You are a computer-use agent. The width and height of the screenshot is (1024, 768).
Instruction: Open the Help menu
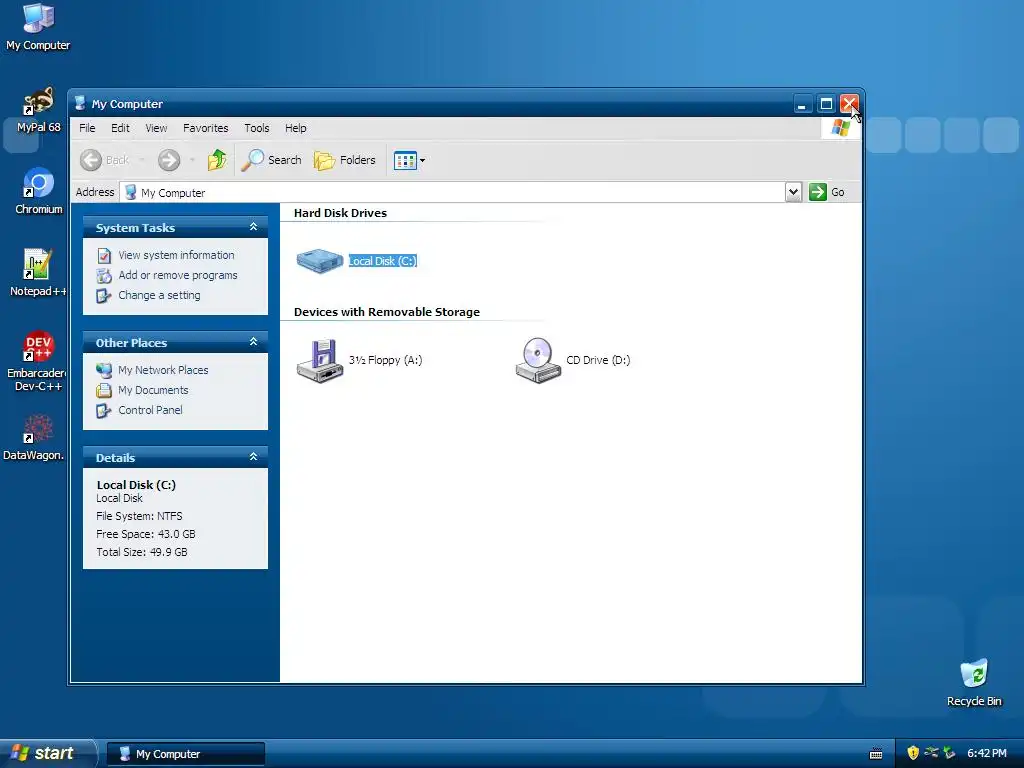(295, 128)
